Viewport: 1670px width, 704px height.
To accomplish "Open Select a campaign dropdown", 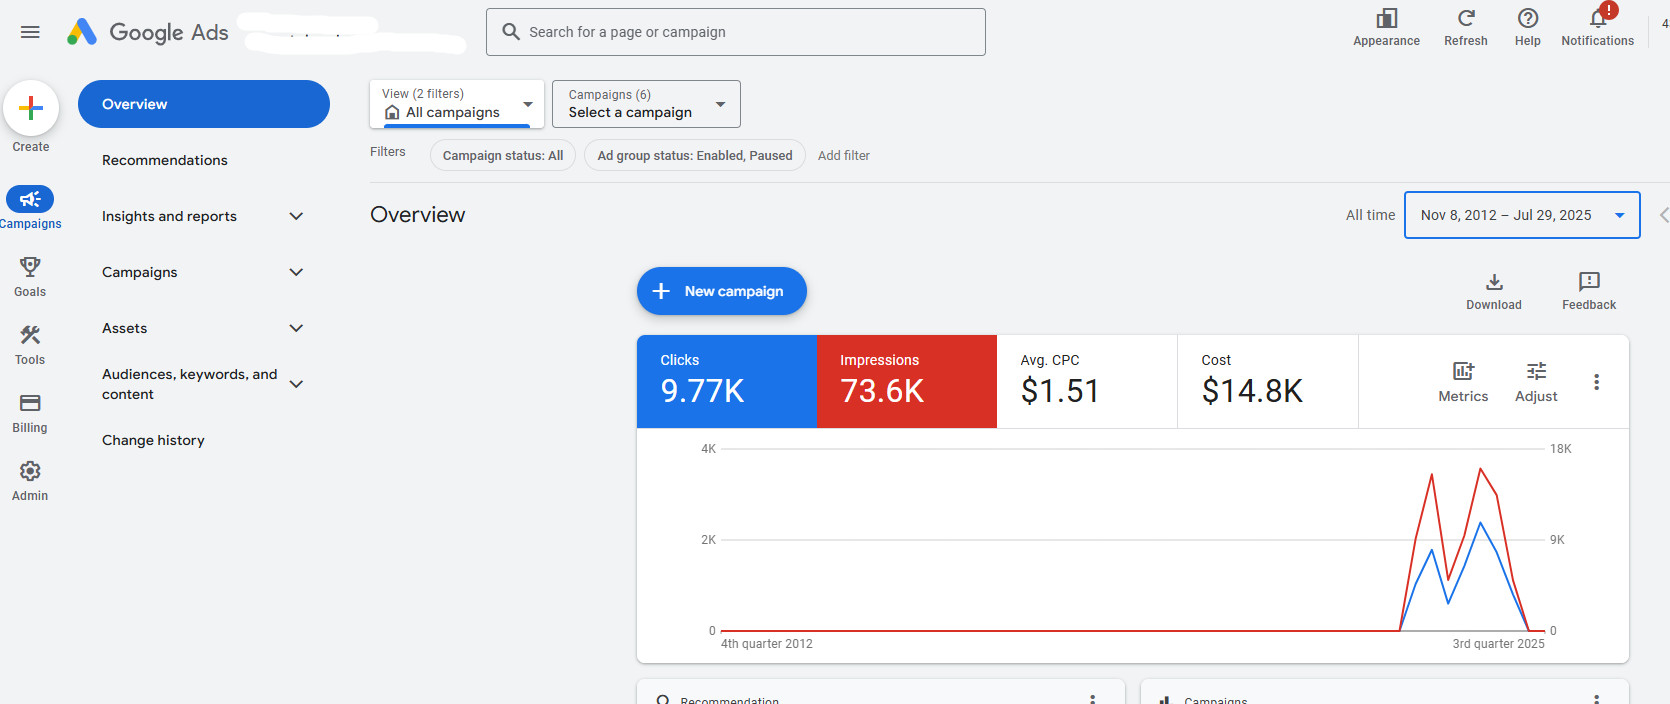I will [x=646, y=104].
